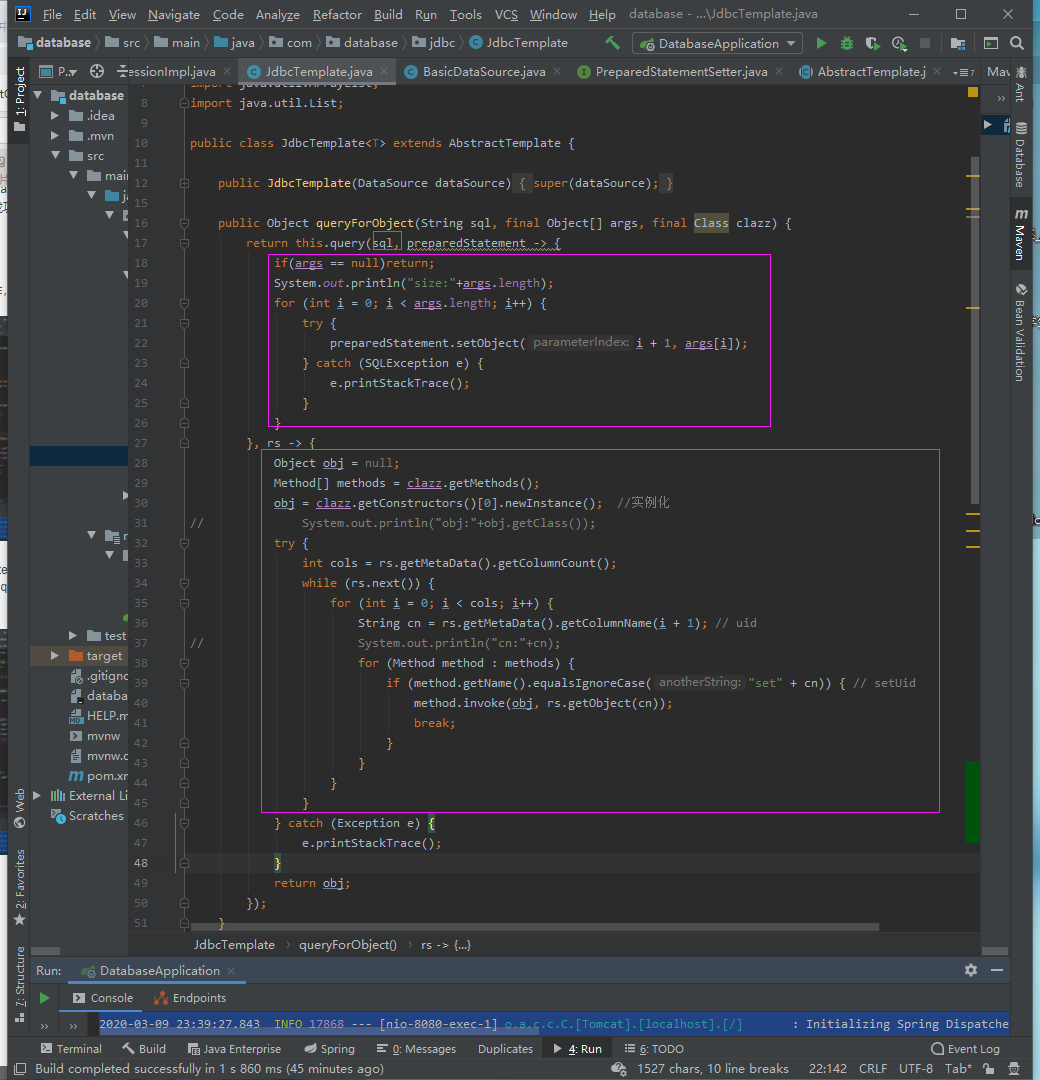Click the editor horizontal scrollbar
Image resolution: width=1040 pixels, height=1080 pixels.
(x=534, y=927)
